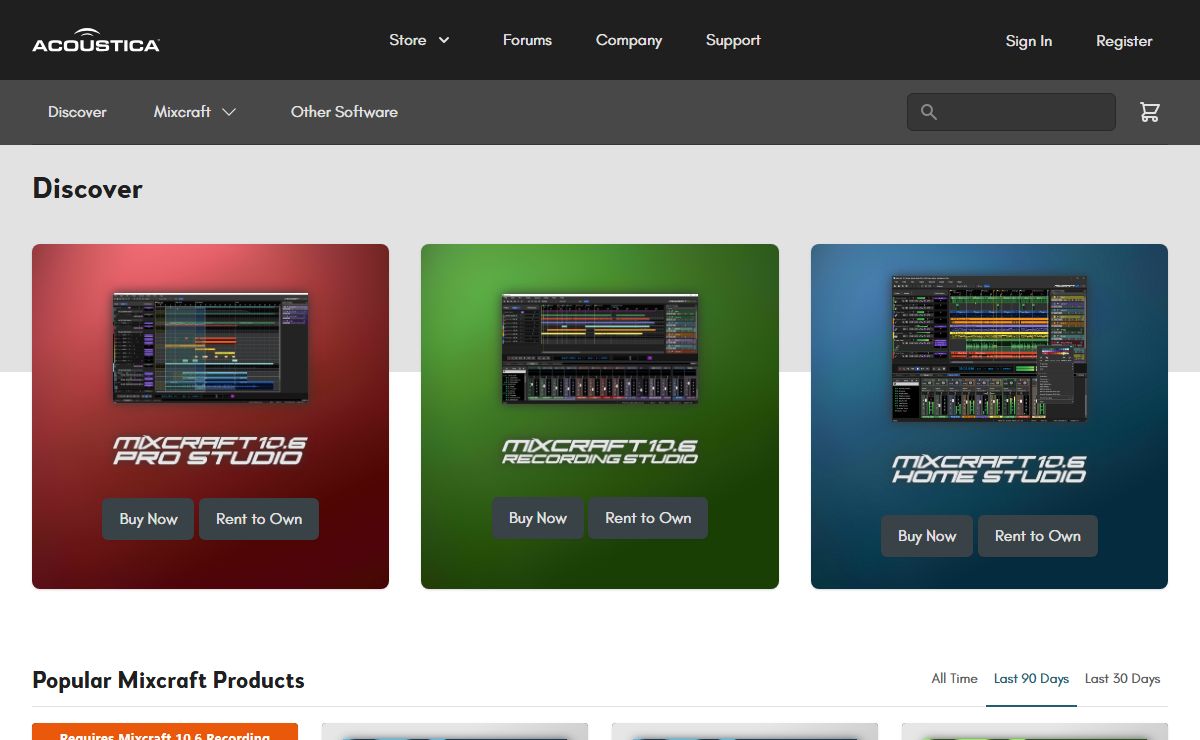The width and height of the screenshot is (1200, 740).
Task: Rent to Own Mixcraft Pro Studio
Action: coord(259,519)
